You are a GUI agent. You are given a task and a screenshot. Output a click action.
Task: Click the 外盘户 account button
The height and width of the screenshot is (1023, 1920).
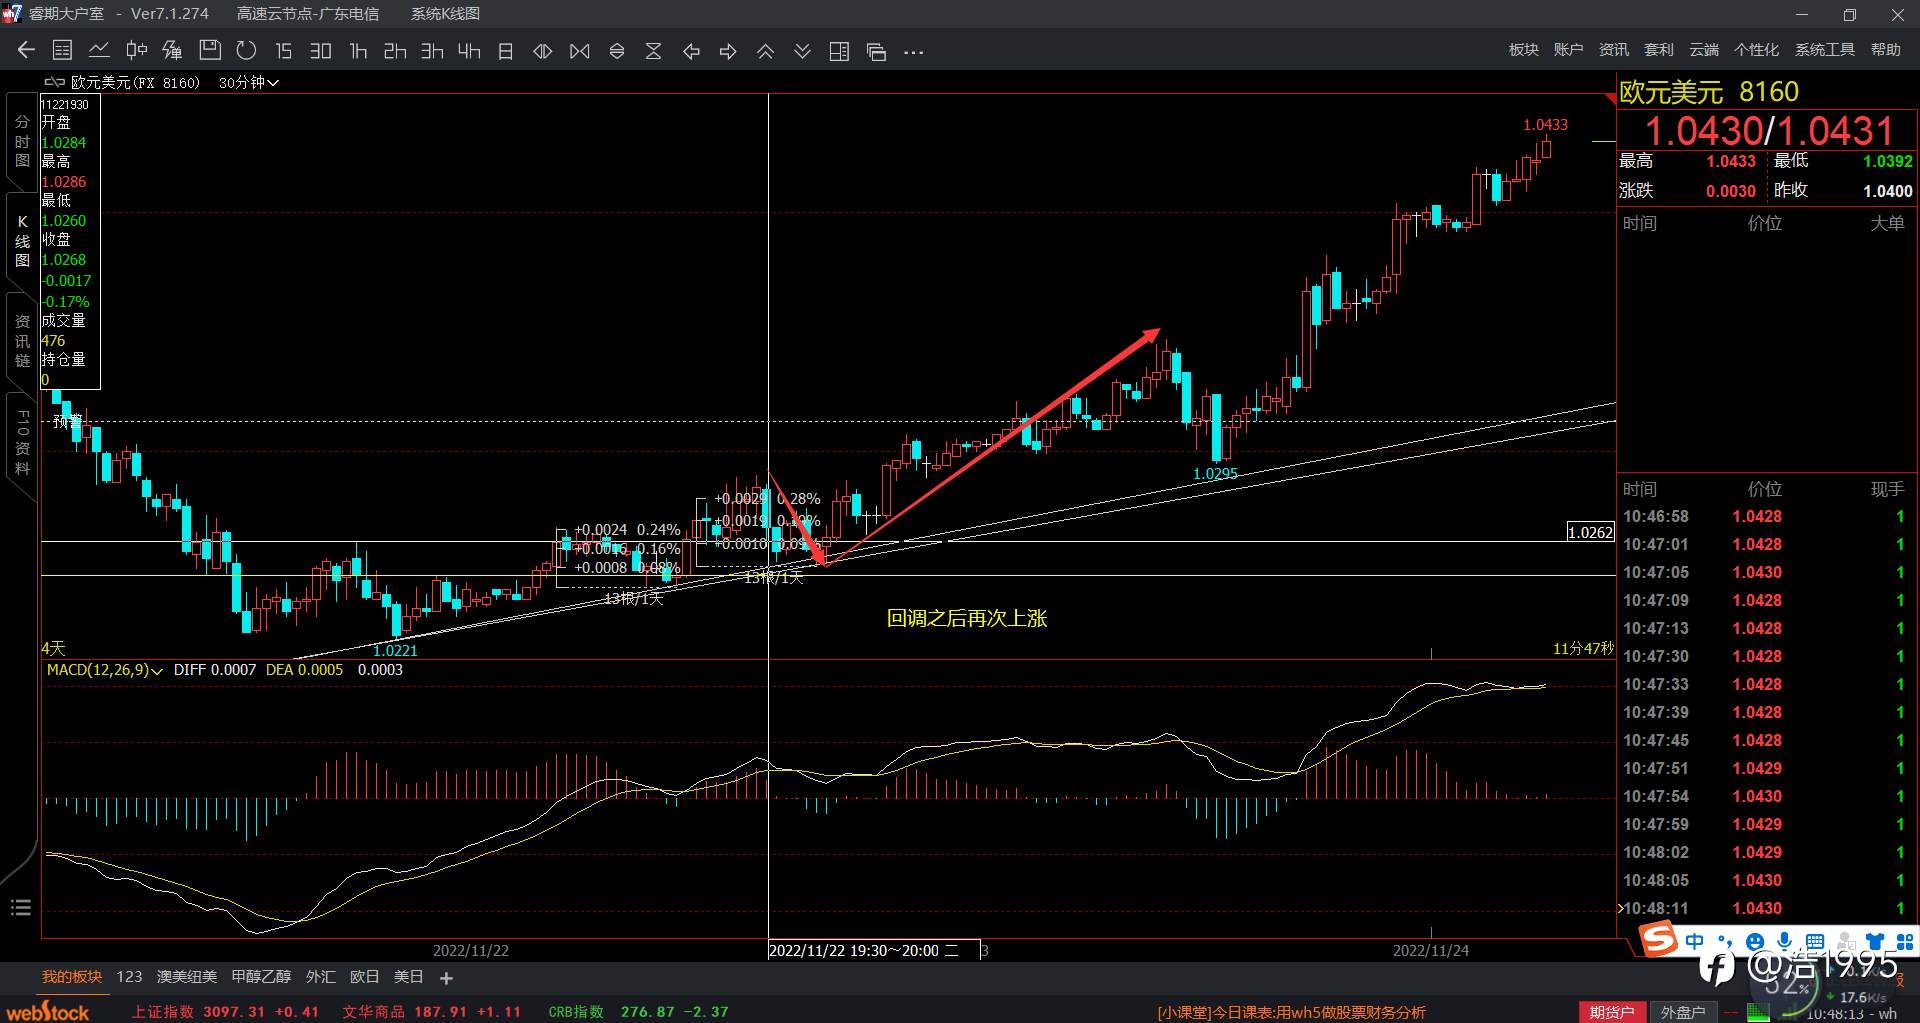click(x=1683, y=1012)
